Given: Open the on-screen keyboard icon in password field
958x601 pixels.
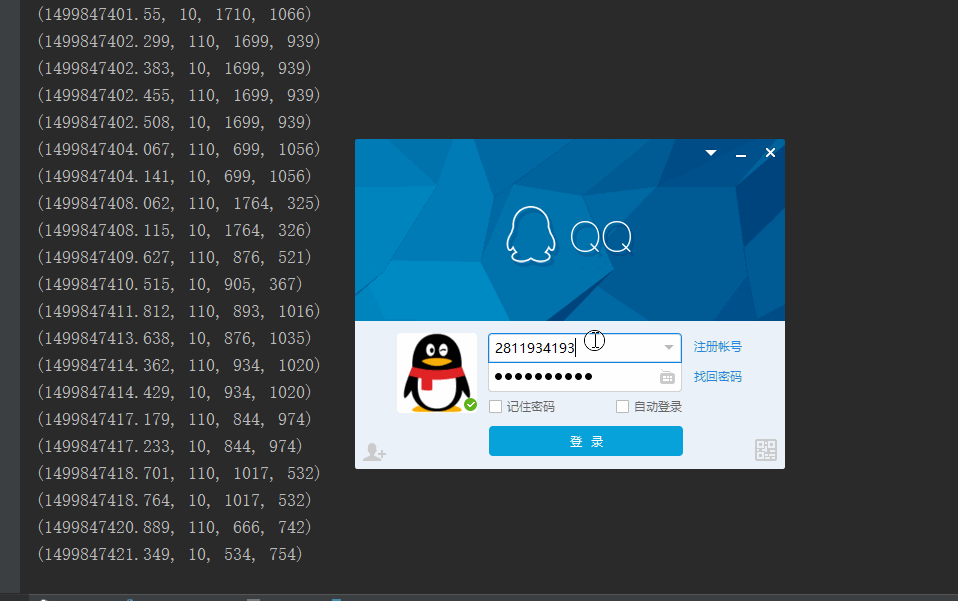Looking at the screenshot, I should pos(666,378).
